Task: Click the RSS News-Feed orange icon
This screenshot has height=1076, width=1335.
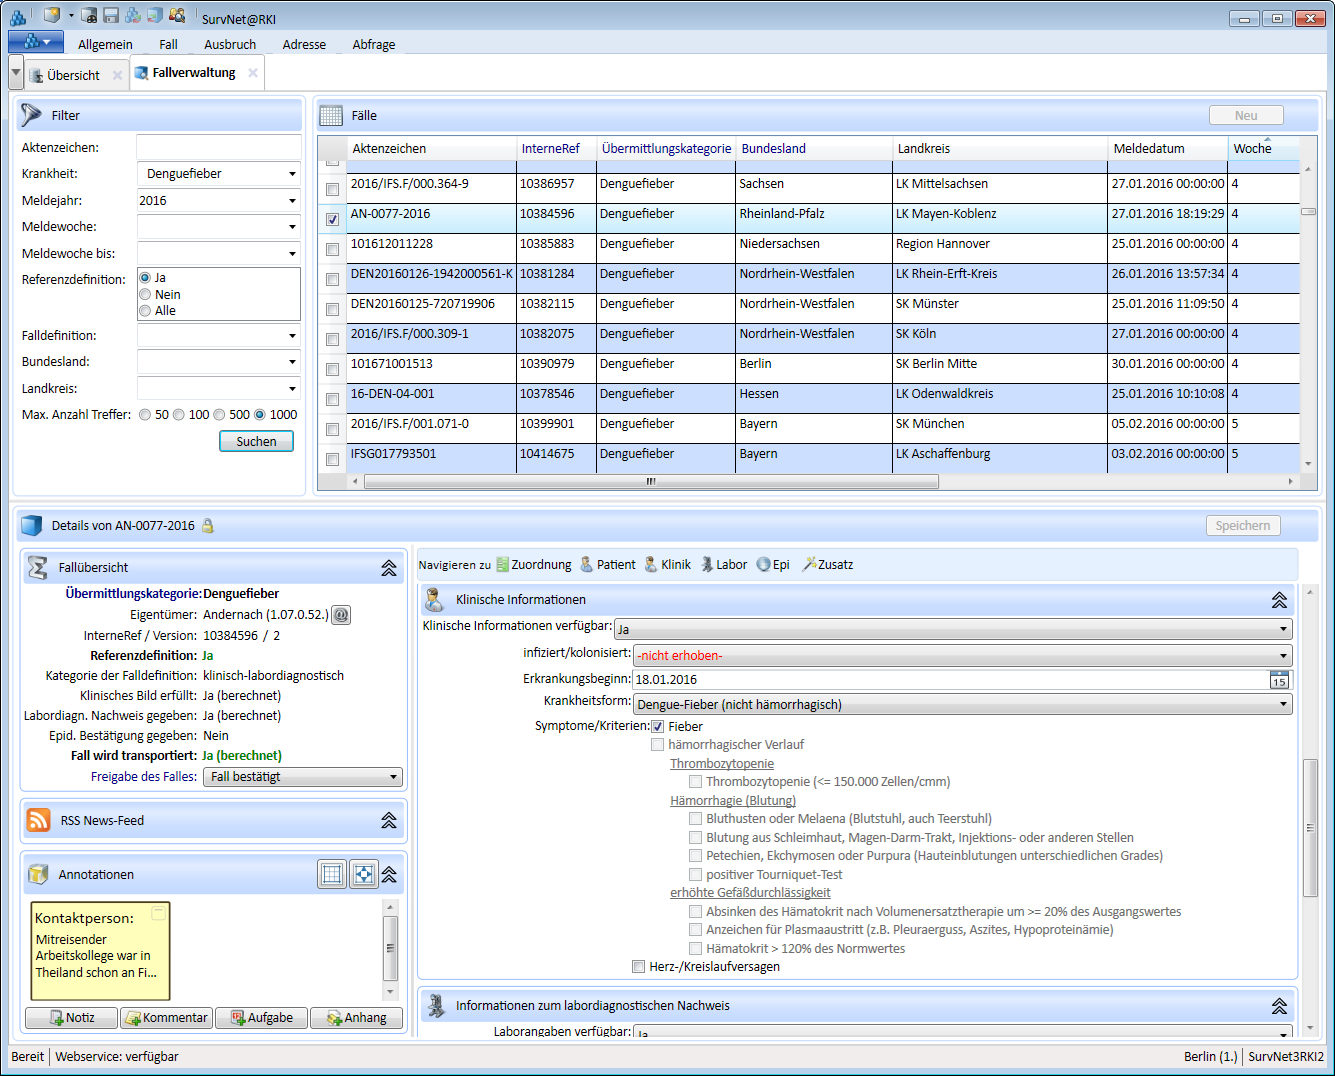Action: point(39,820)
